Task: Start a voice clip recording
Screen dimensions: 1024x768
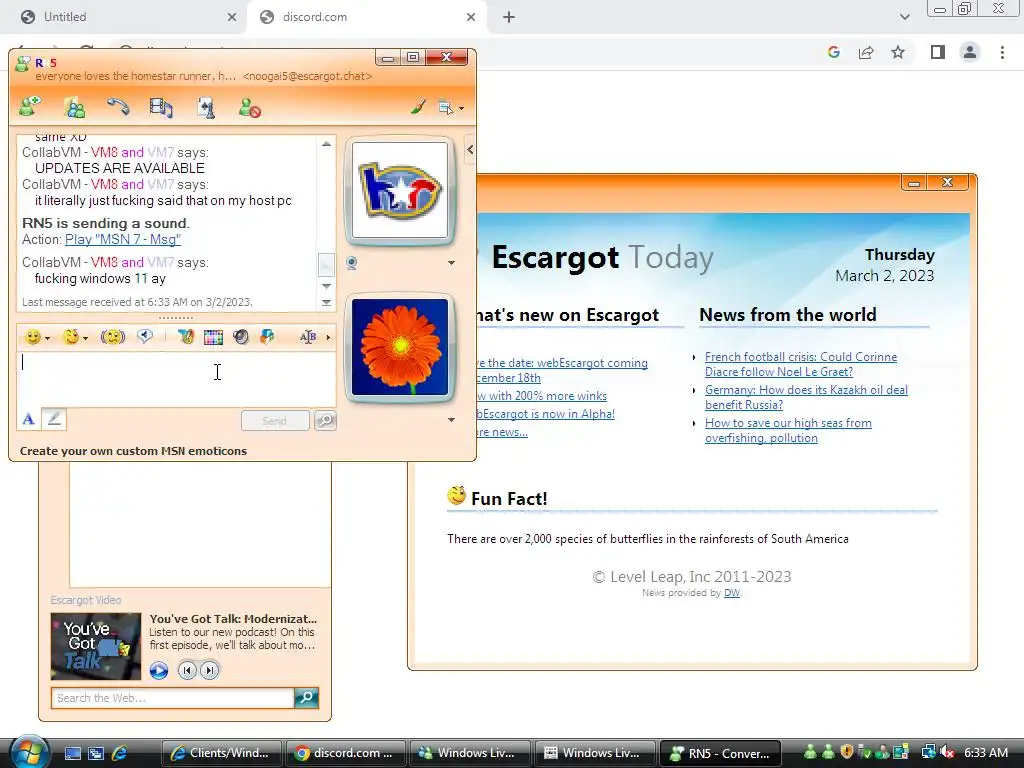Action: click(145, 336)
